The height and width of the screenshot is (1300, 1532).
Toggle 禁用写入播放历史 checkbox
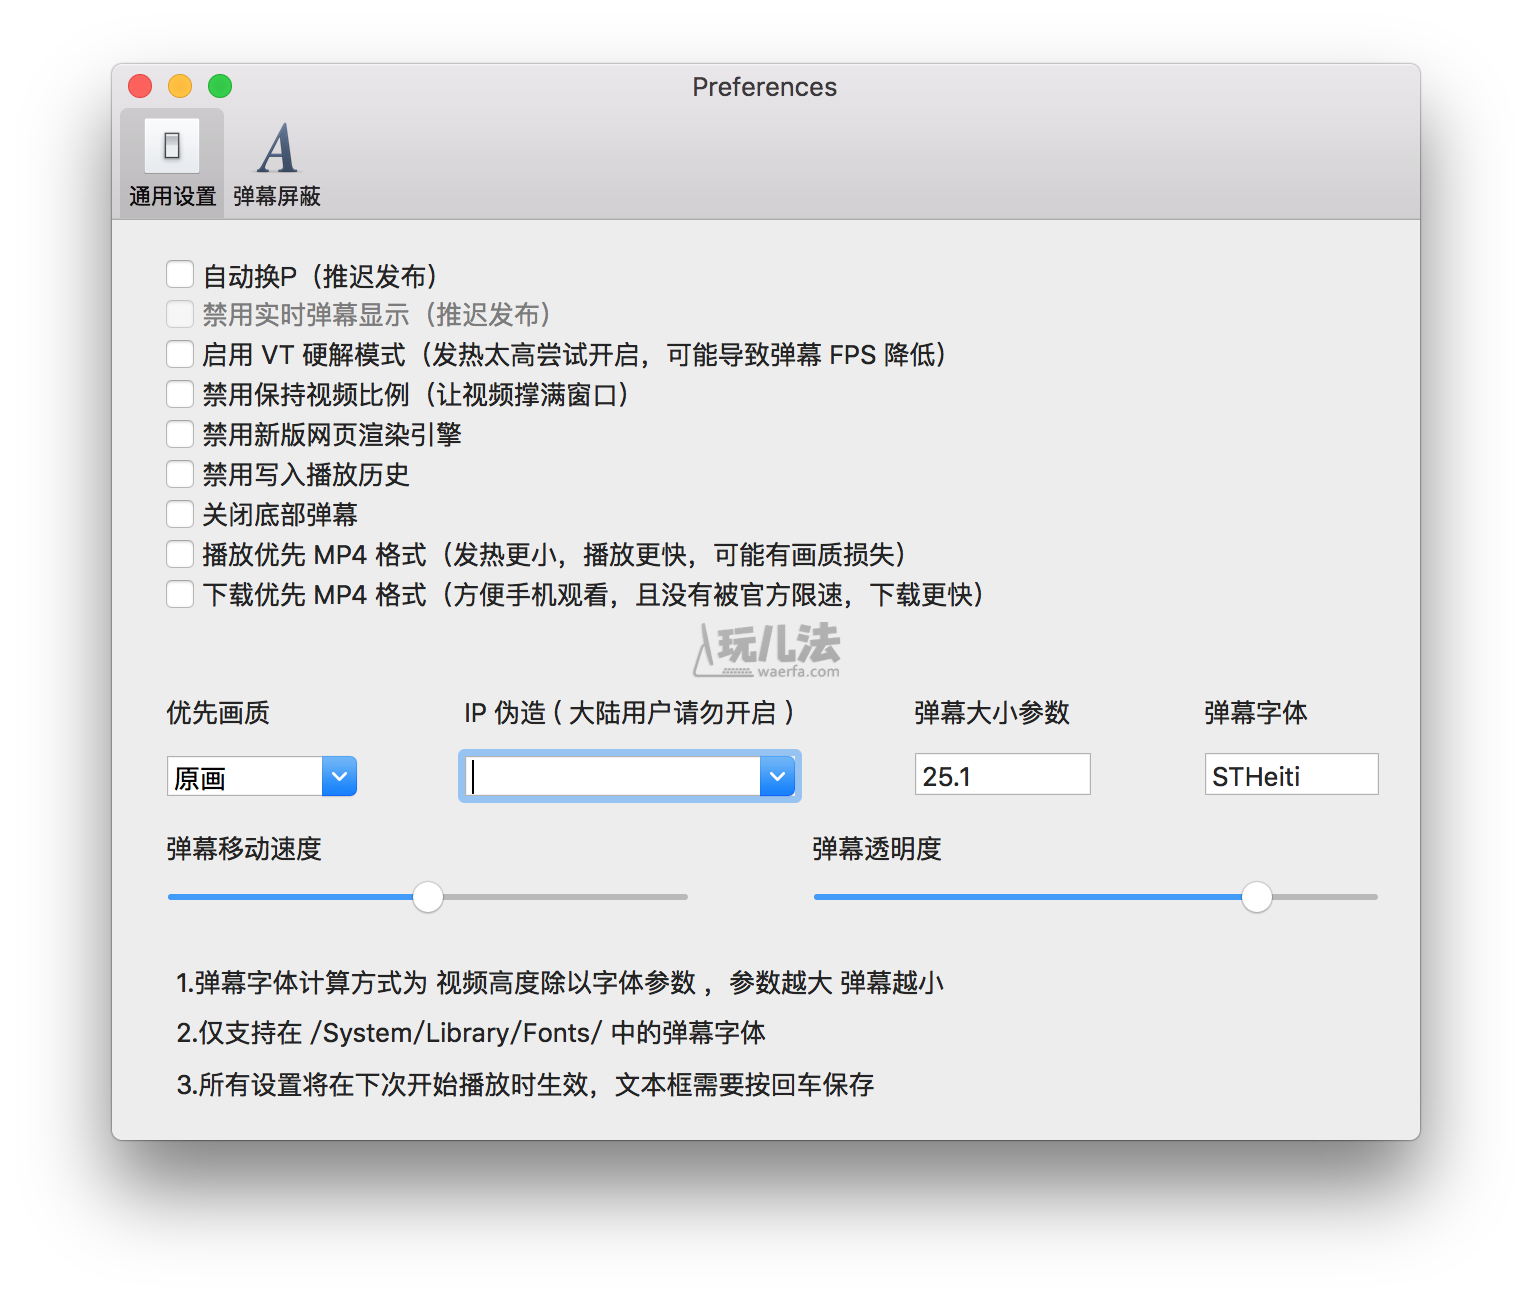click(180, 474)
